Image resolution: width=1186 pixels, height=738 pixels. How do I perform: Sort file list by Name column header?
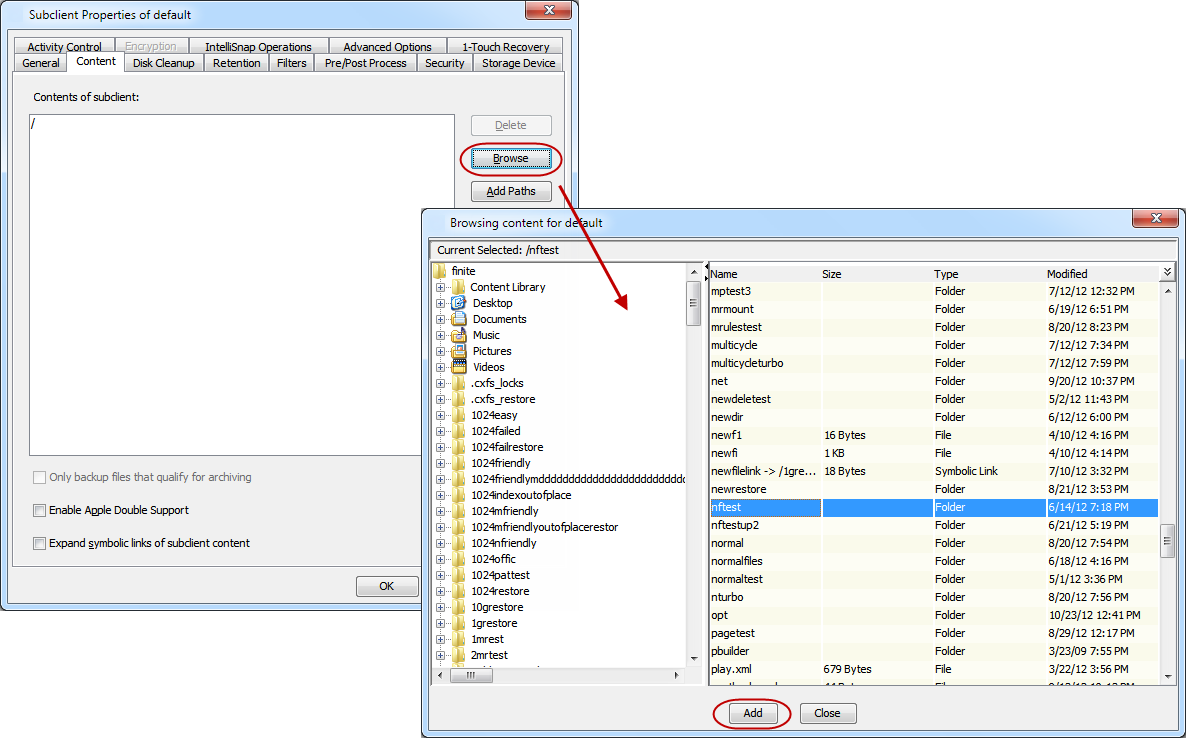coord(760,273)
